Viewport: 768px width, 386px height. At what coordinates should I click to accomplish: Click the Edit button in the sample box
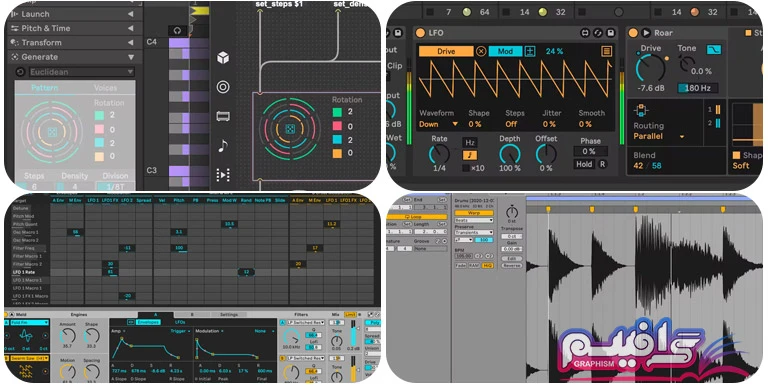(x=511, y=258)
